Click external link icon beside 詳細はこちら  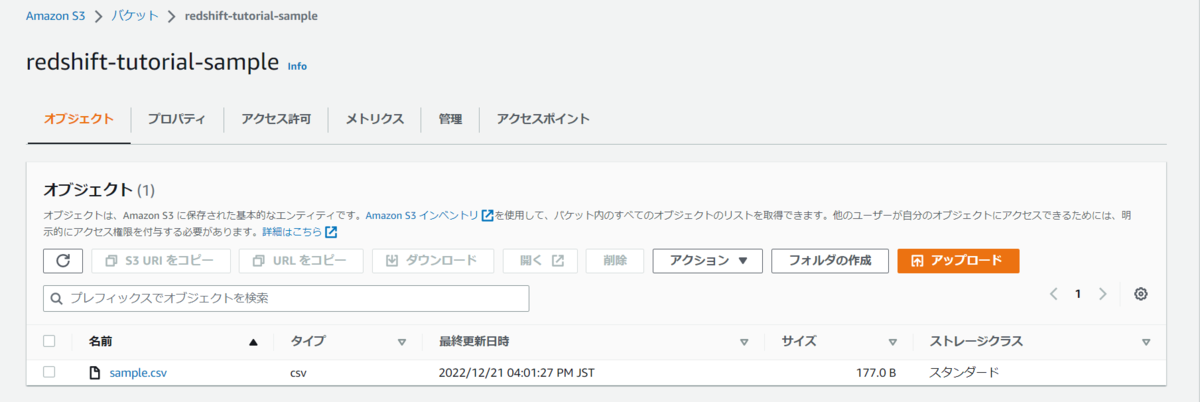[331, 232]
